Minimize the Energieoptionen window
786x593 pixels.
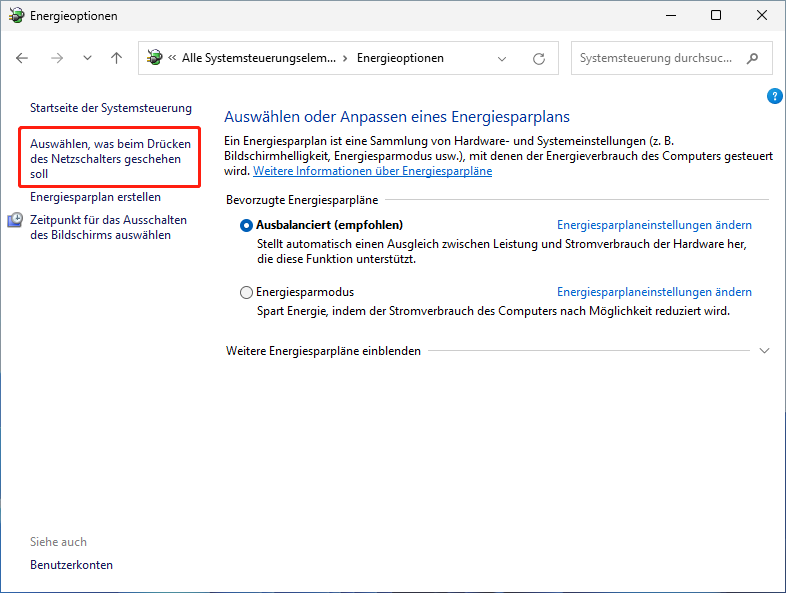671,16
